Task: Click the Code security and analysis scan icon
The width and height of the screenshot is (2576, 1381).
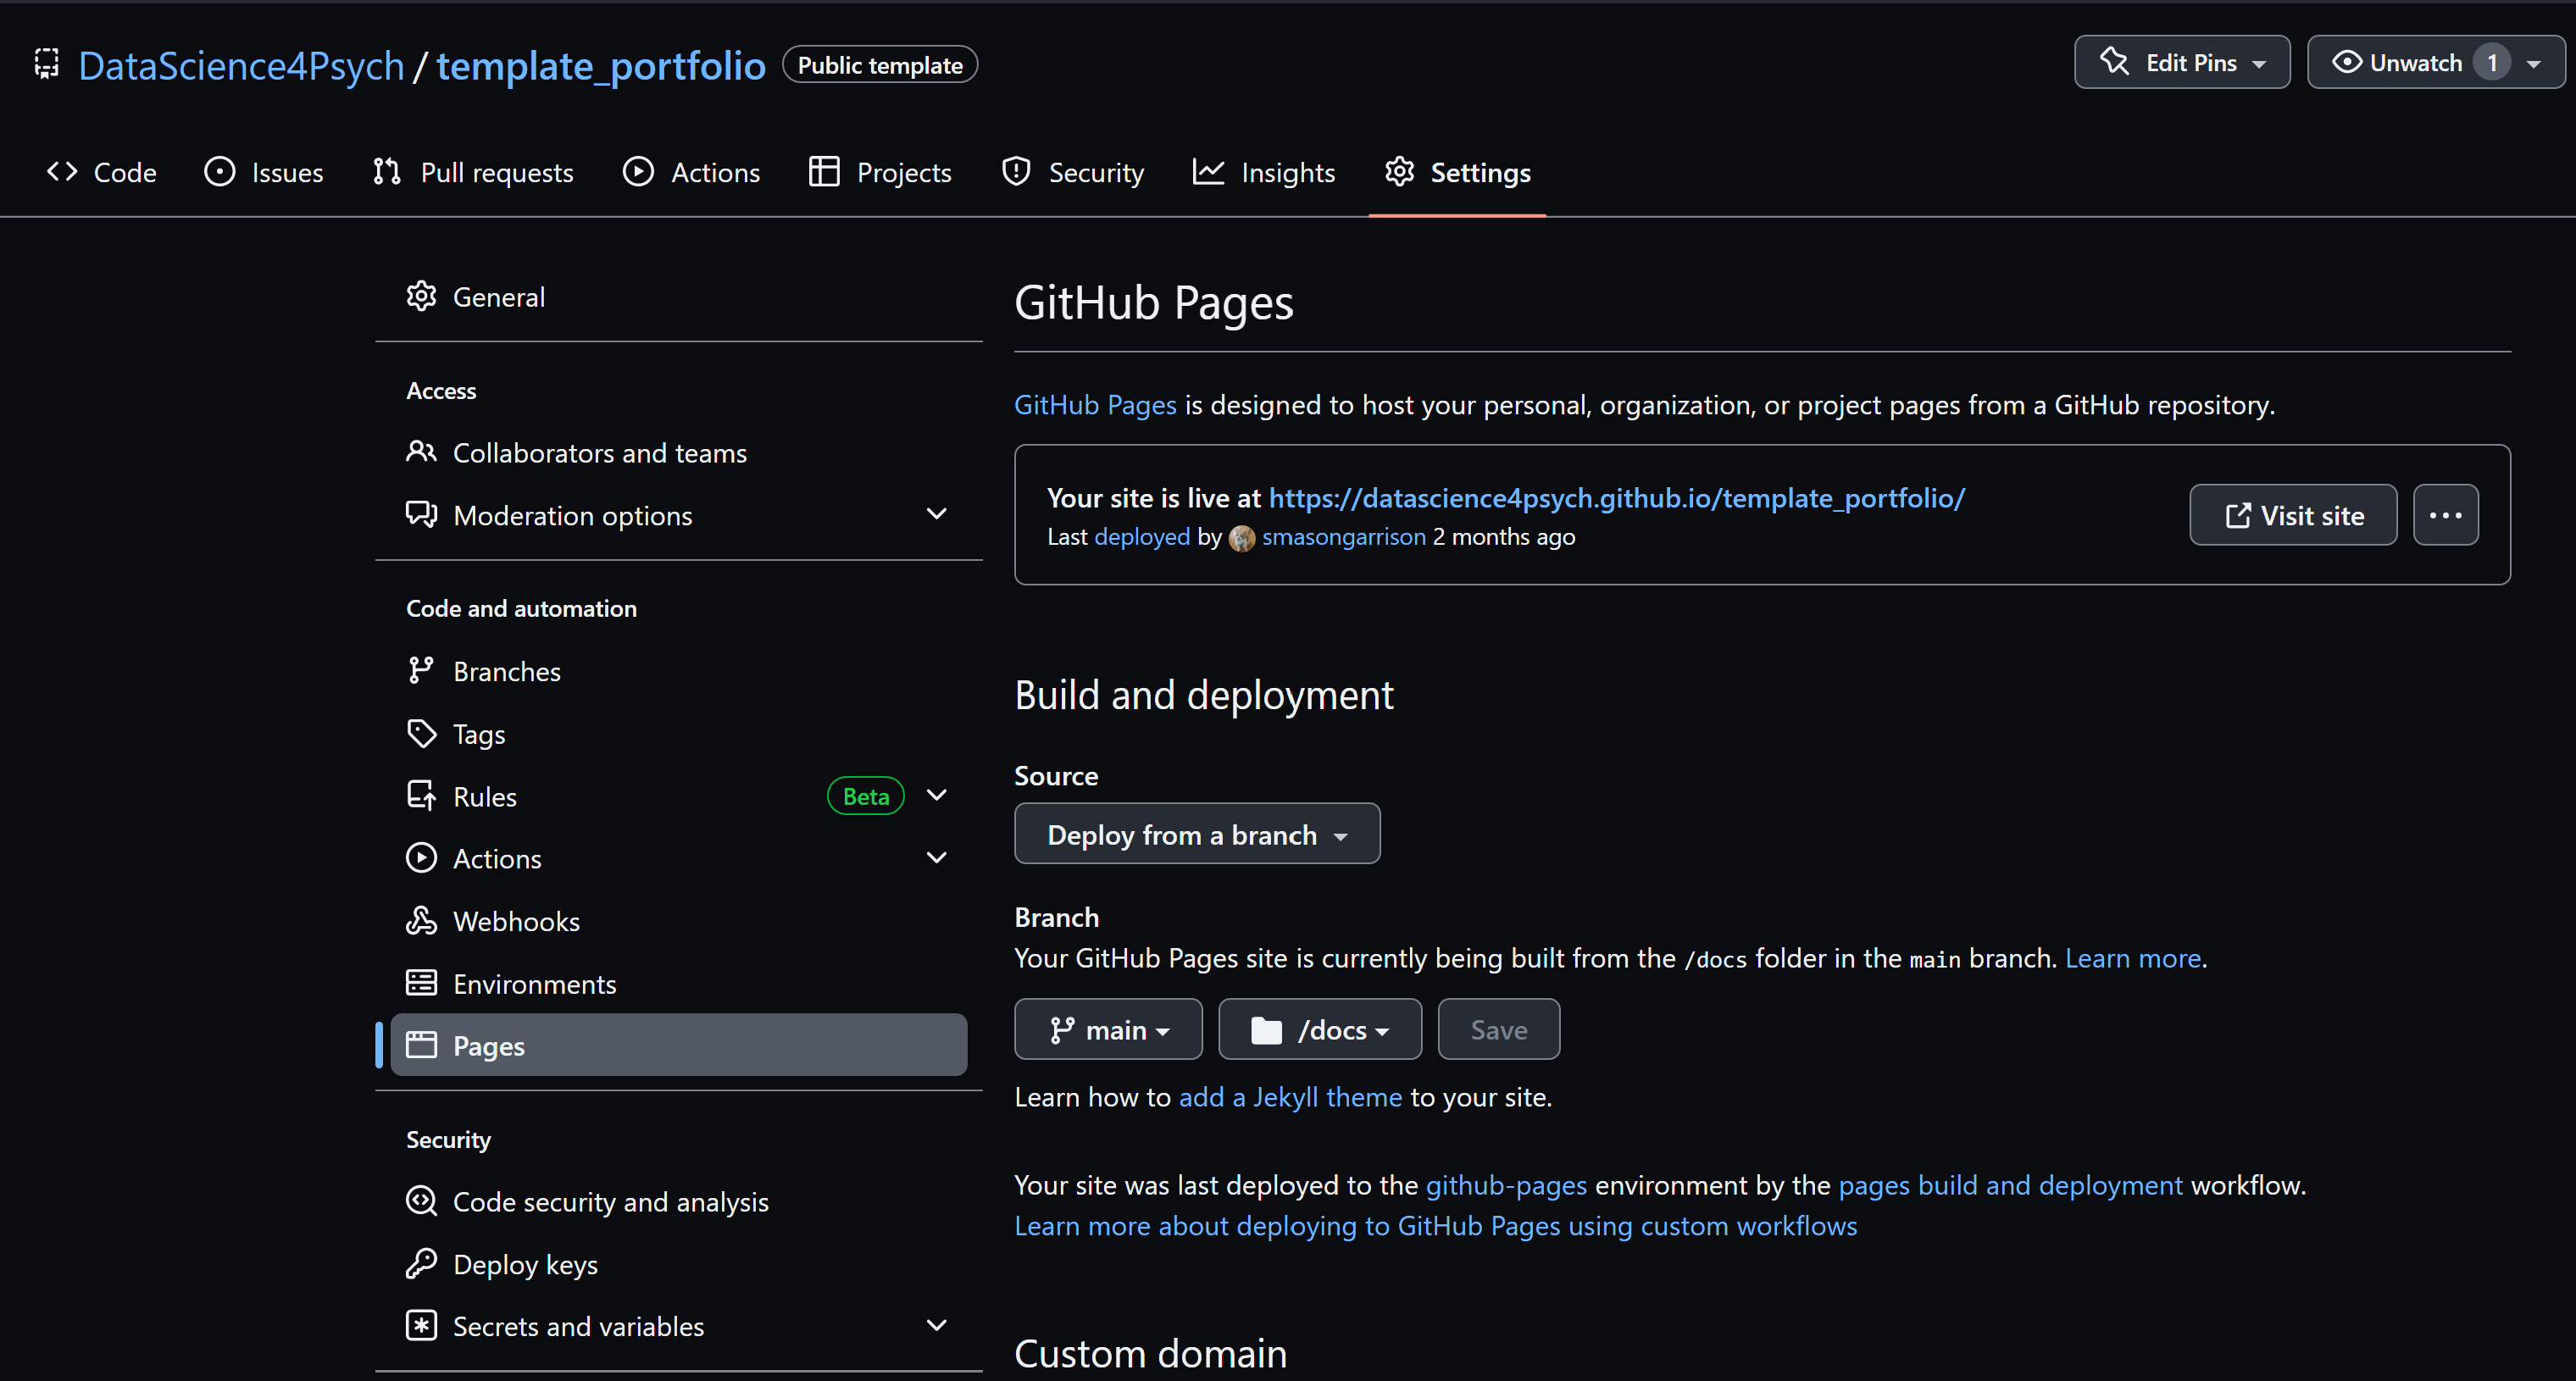Action: click(x=421, y=1201)
